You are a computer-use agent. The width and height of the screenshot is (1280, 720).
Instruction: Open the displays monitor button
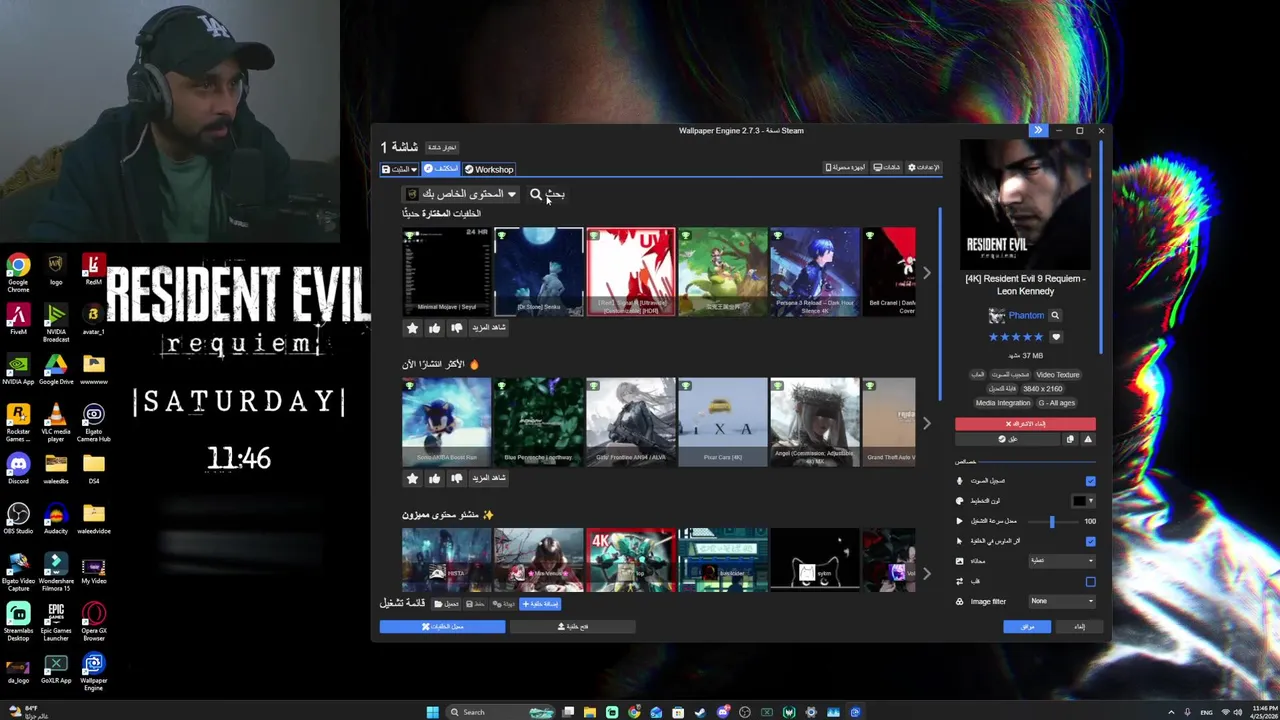click(886, 168)
